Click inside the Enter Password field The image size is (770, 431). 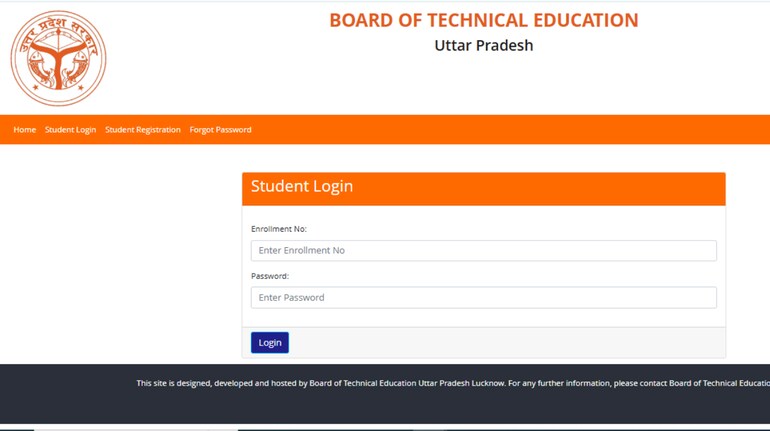(483, 298)
